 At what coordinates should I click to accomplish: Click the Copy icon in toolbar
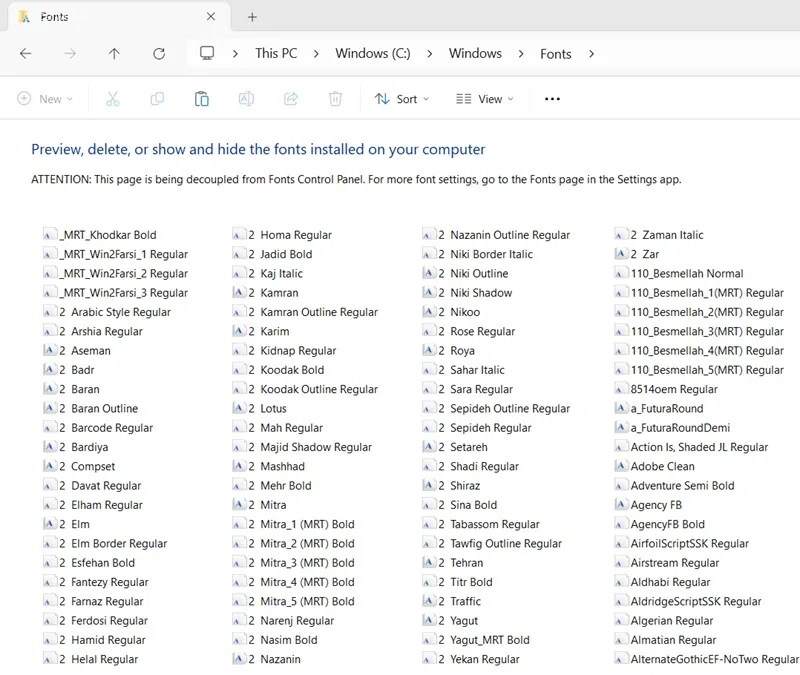pos(157,99)
